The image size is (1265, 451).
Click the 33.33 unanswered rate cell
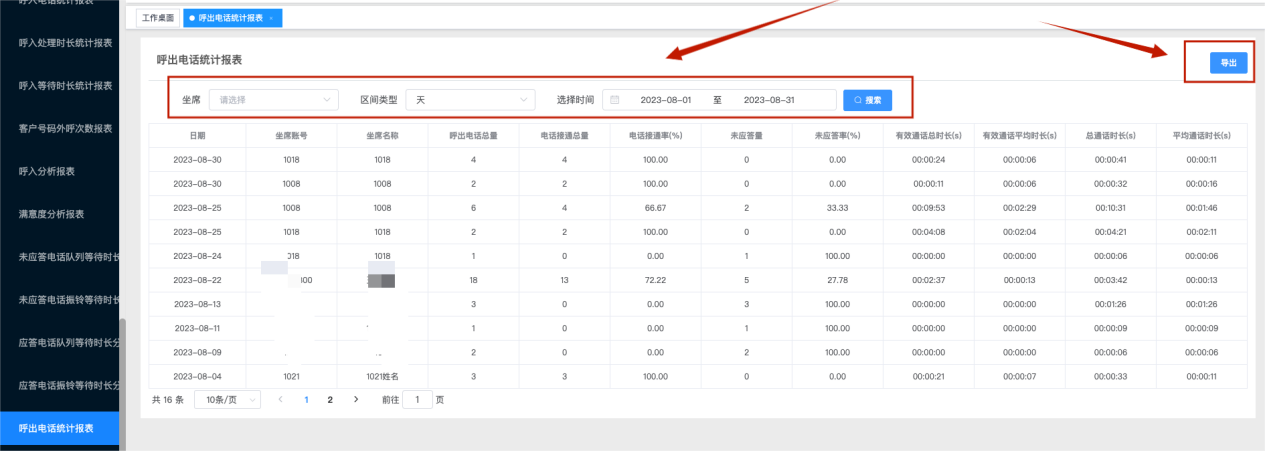point(837,208)
